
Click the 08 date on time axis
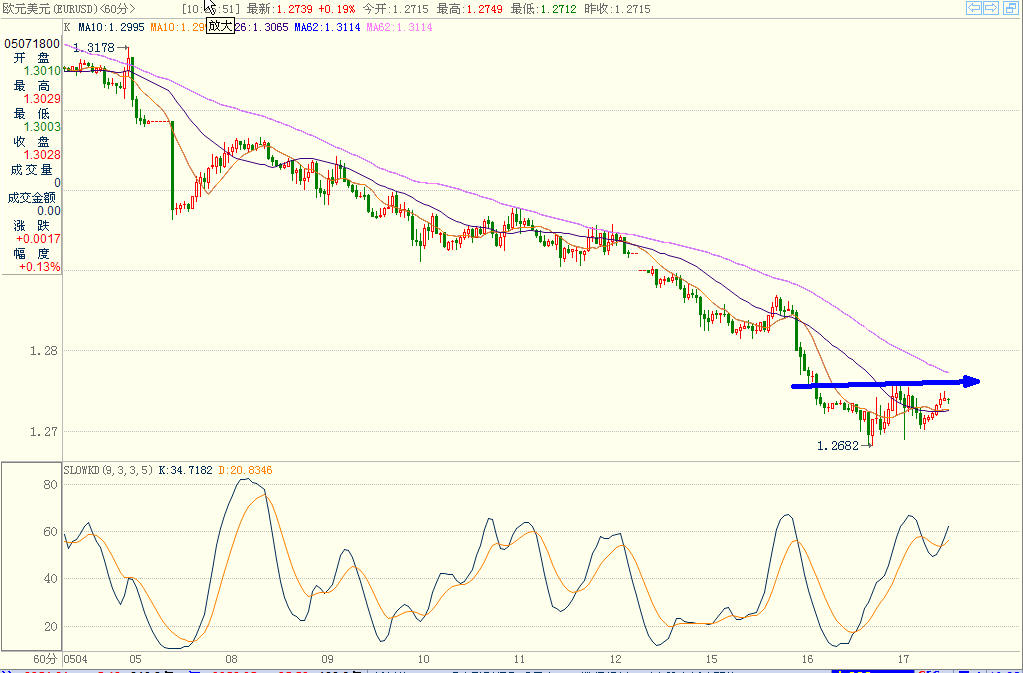(231, 659)
